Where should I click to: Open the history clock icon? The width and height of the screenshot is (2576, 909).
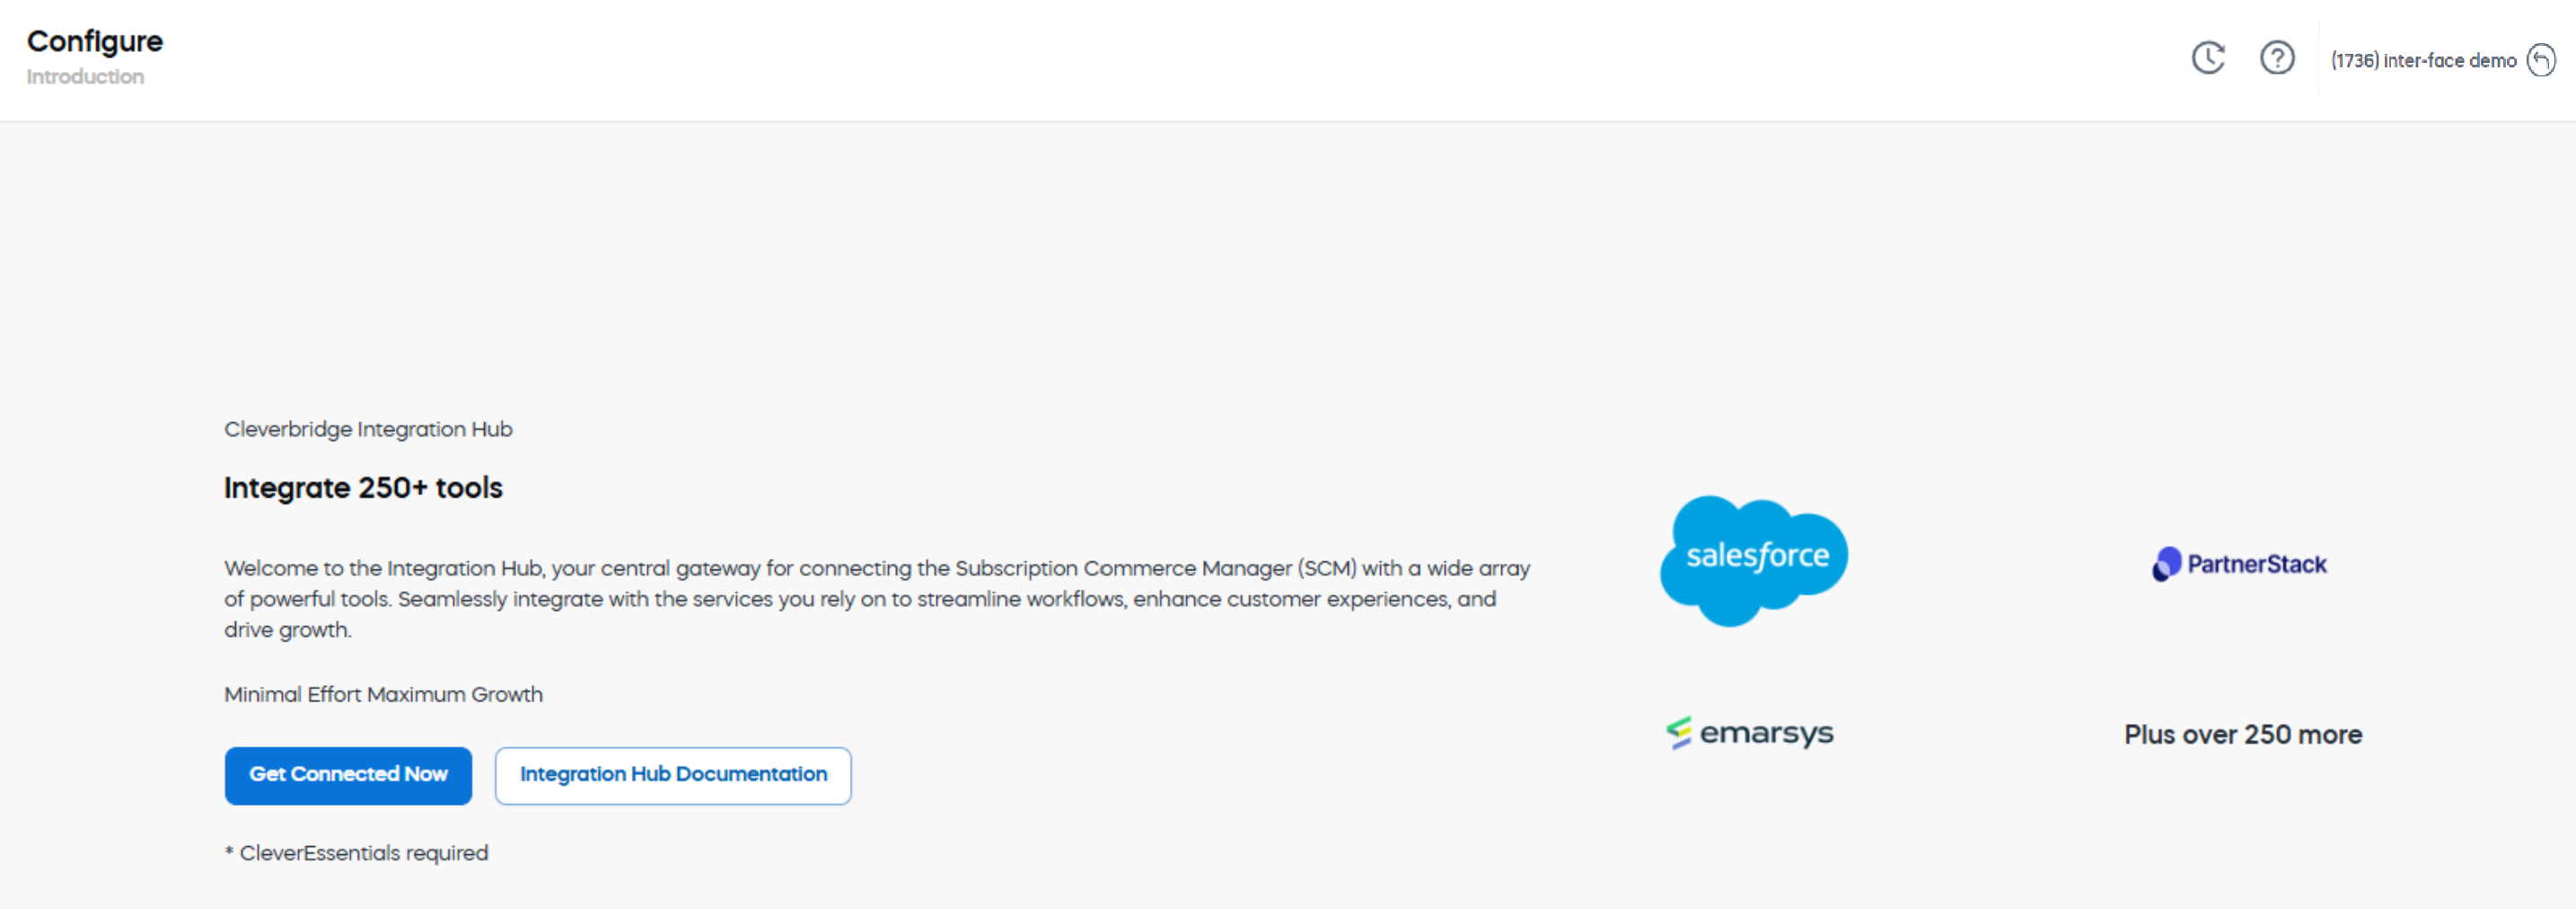(2208, 58)
